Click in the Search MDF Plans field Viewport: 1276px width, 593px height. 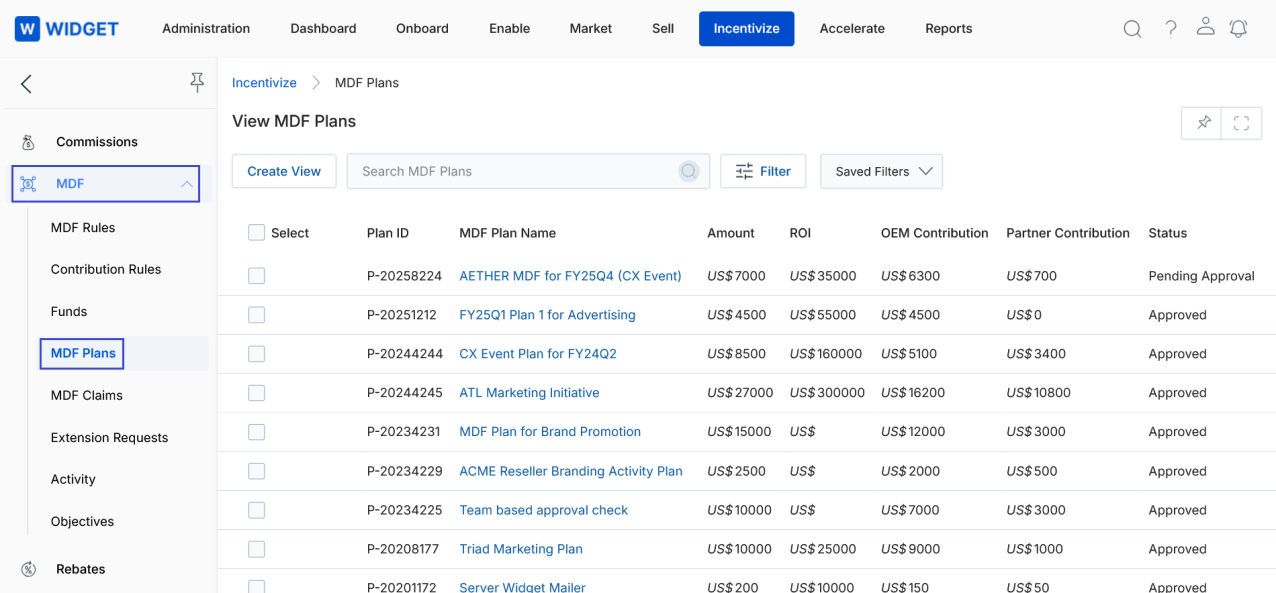(x=528, y=171)
